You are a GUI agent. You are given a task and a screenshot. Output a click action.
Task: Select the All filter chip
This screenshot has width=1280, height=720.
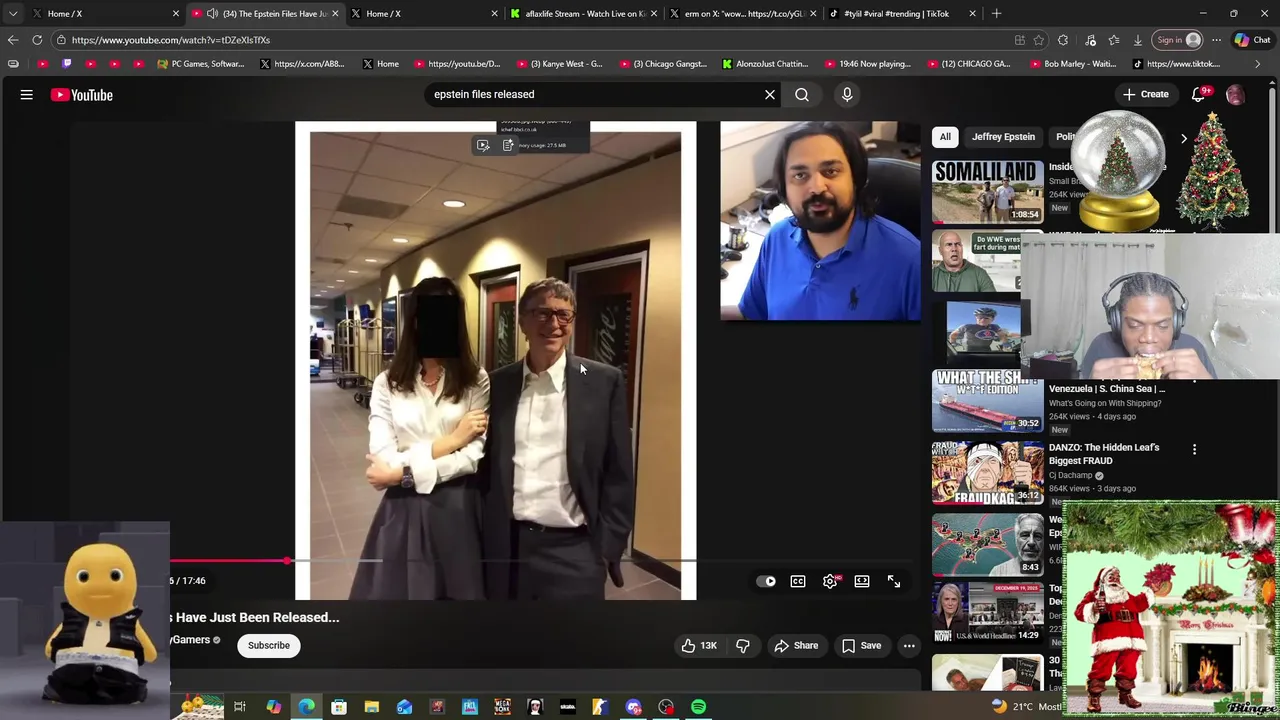[x=945, y=137]
